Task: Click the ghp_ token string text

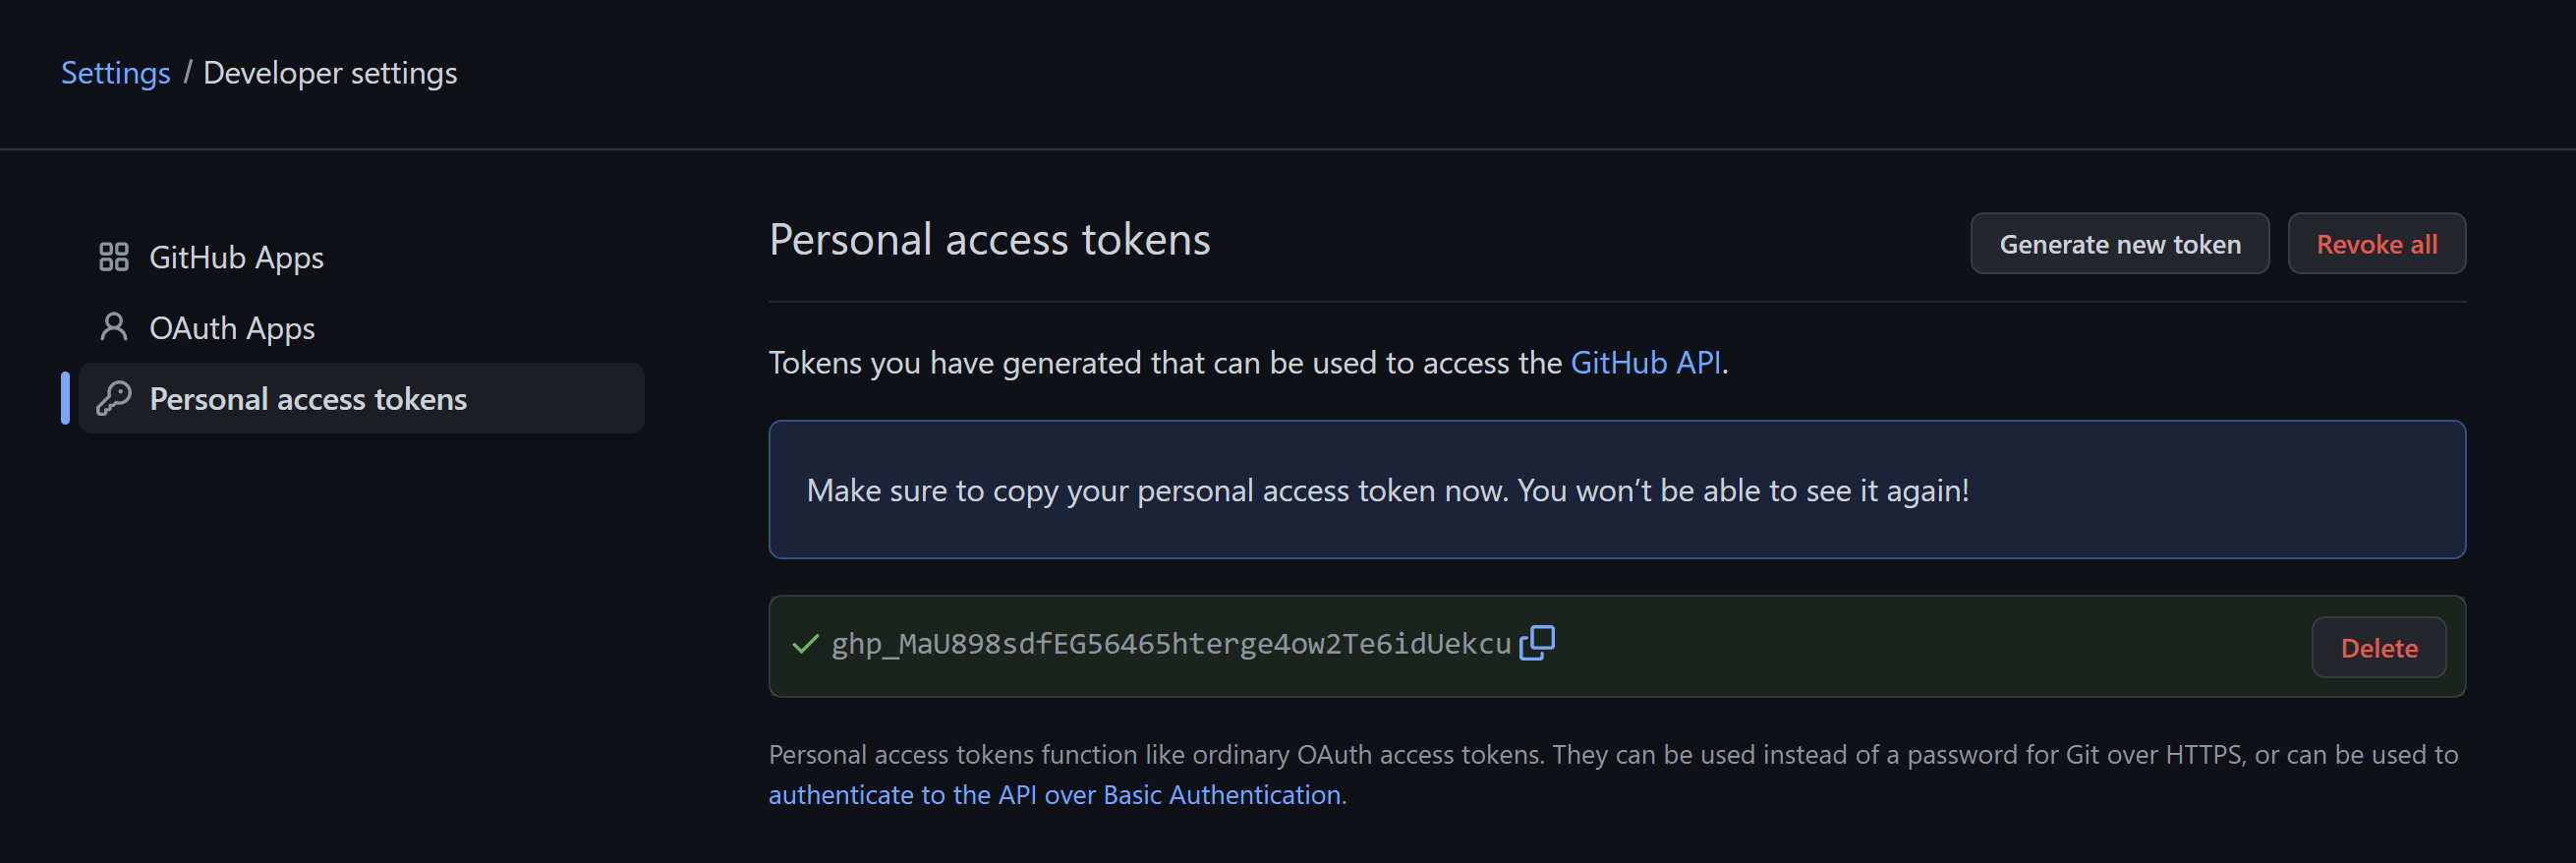Action: [x=1170, y=644]
